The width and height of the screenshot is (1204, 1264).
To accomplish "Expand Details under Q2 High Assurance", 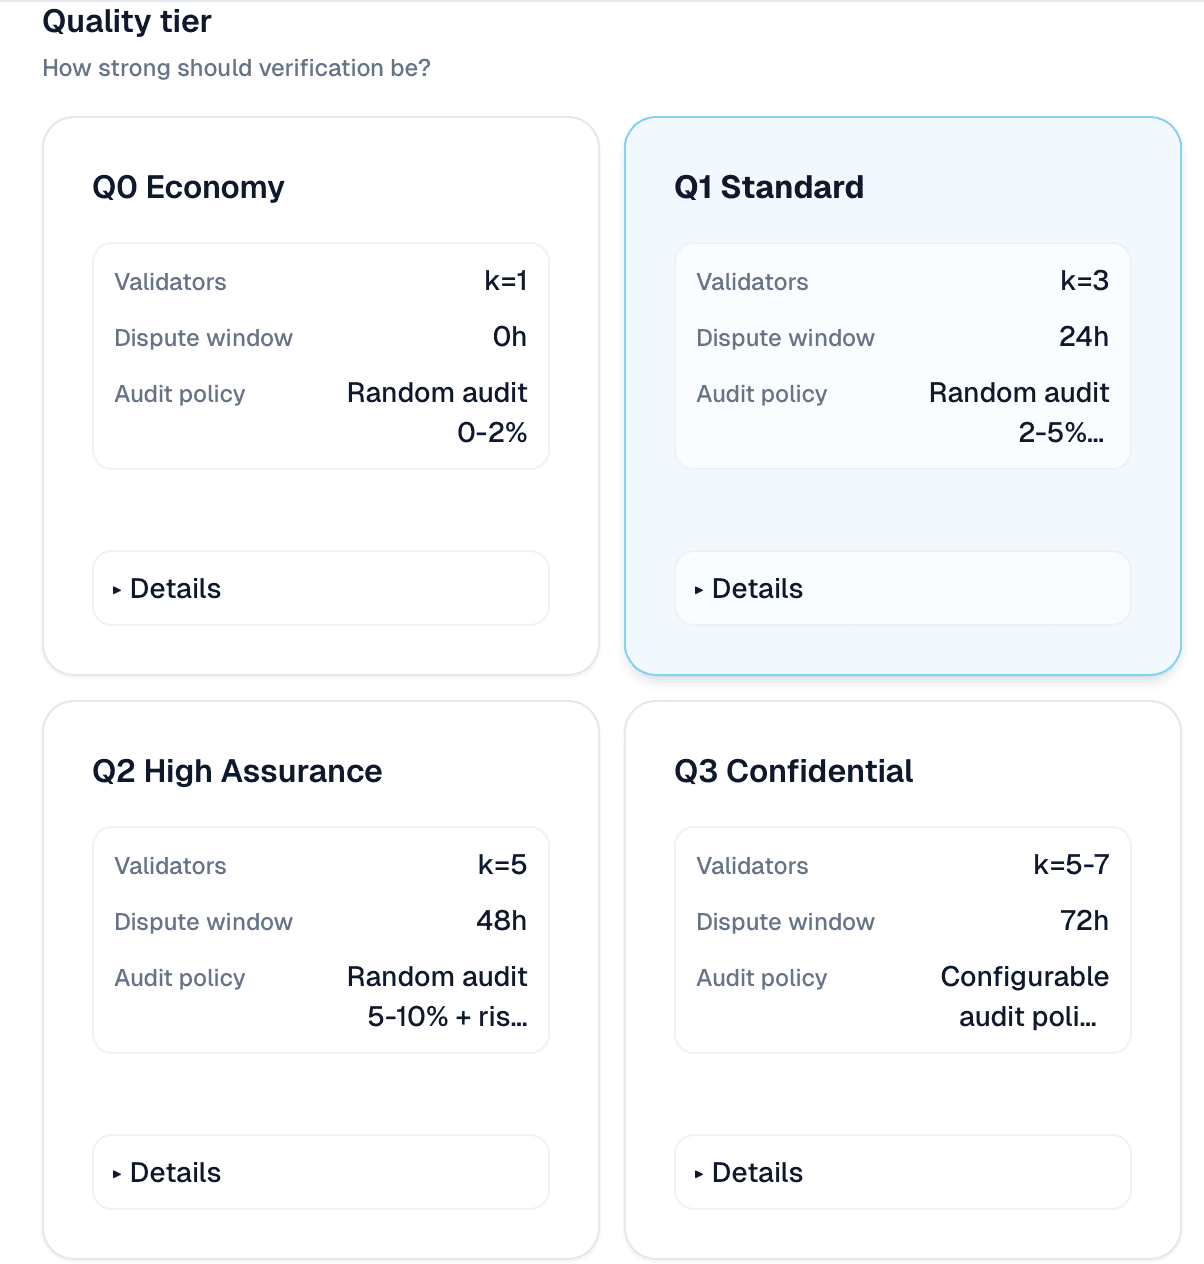I will (176, 1173).
